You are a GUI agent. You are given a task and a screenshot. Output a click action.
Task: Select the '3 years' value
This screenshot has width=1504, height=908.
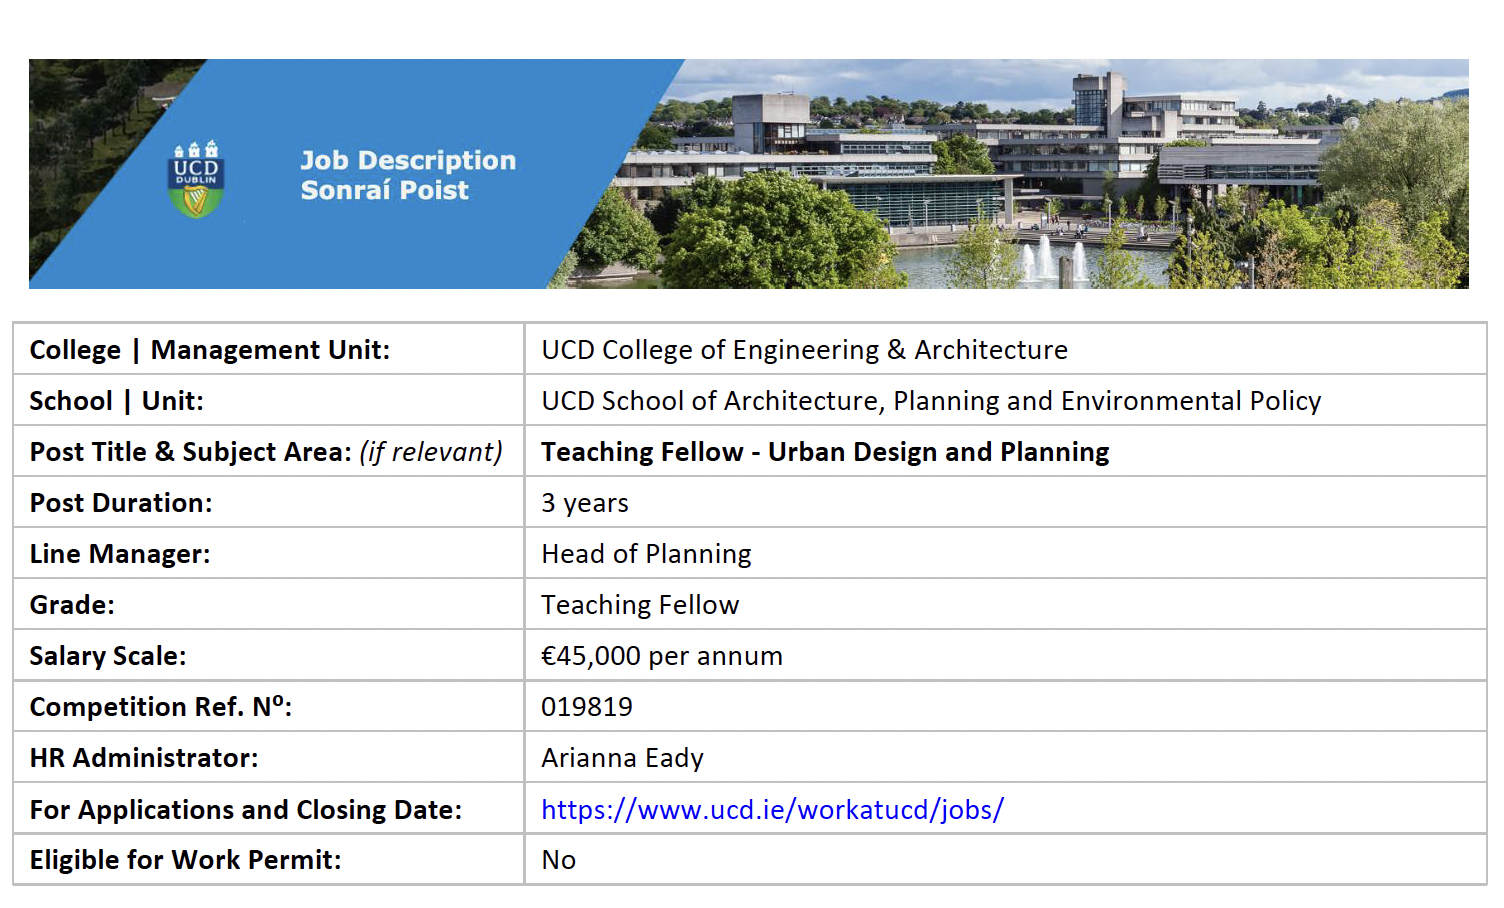click(x=585, y=503)
